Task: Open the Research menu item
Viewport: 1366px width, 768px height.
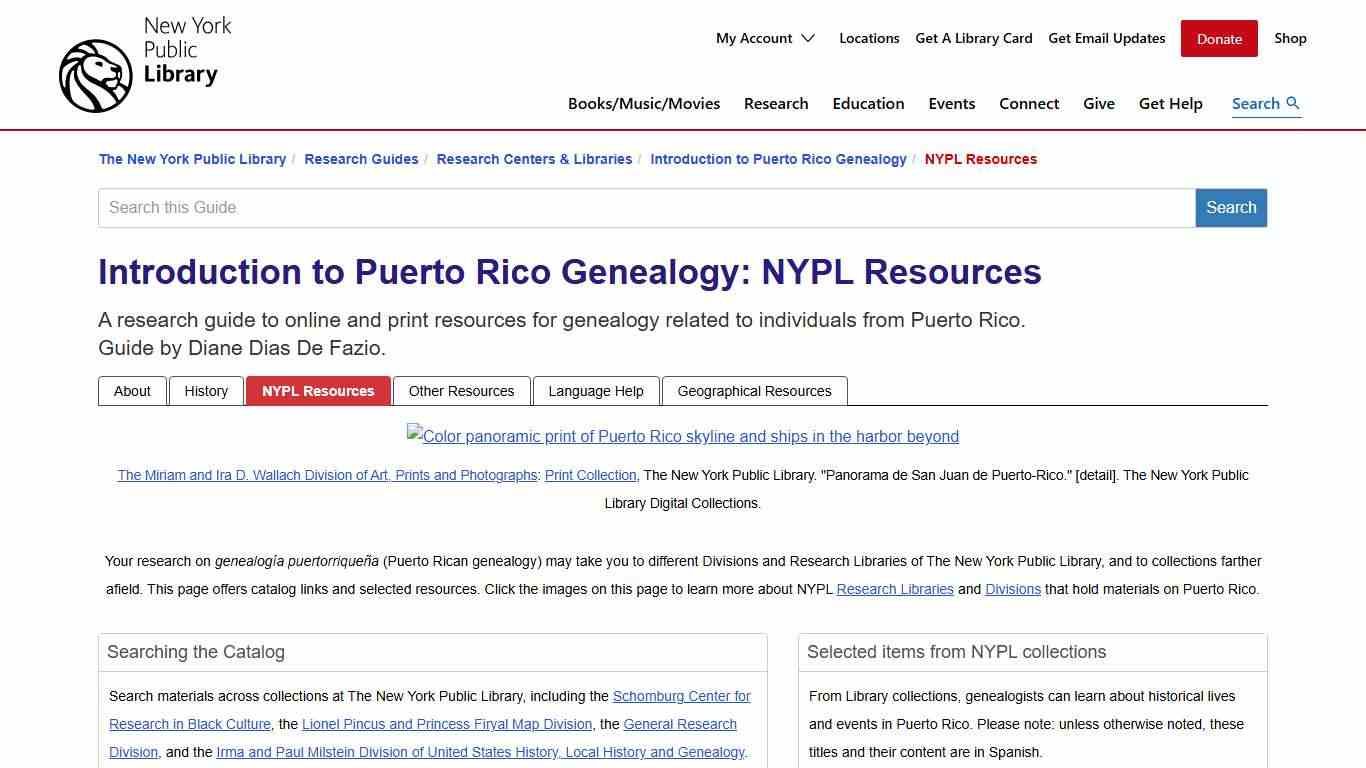Action: (776, 103)
